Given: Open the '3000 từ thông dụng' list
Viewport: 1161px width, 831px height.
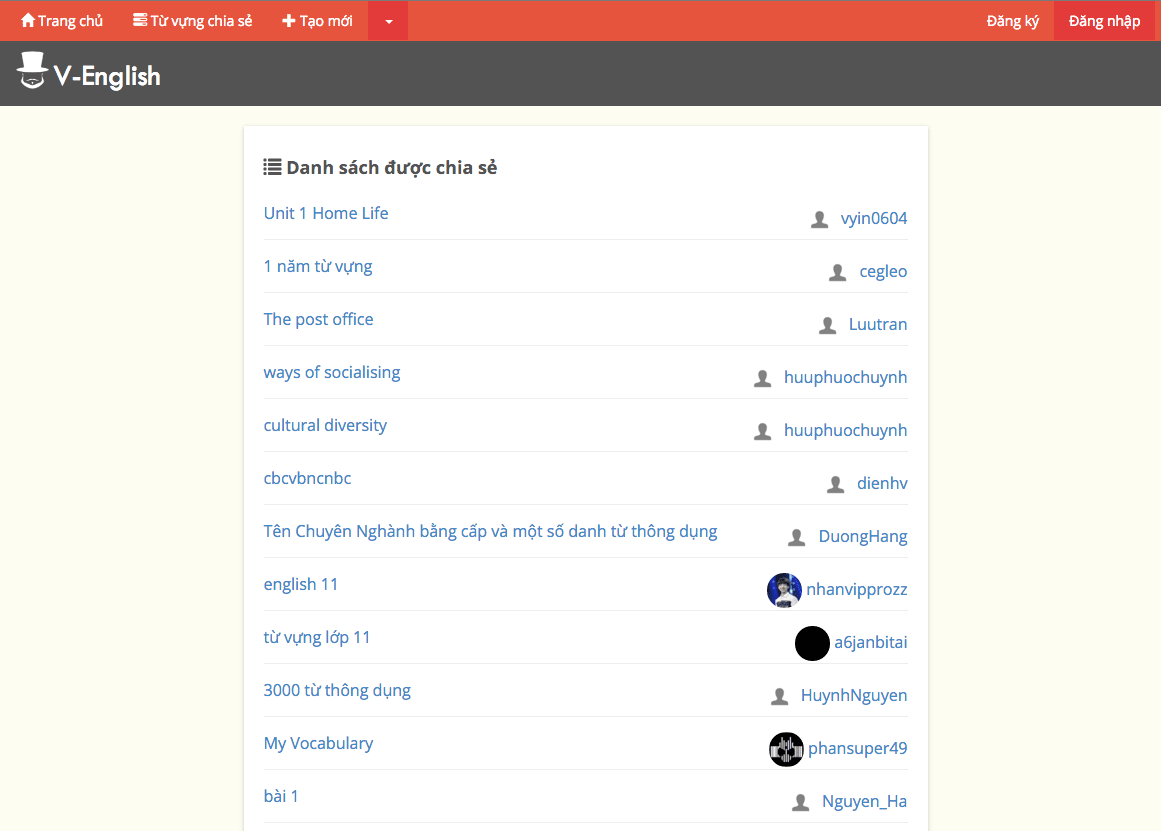Looking at the screenshot, I should (x=337, y=690).
